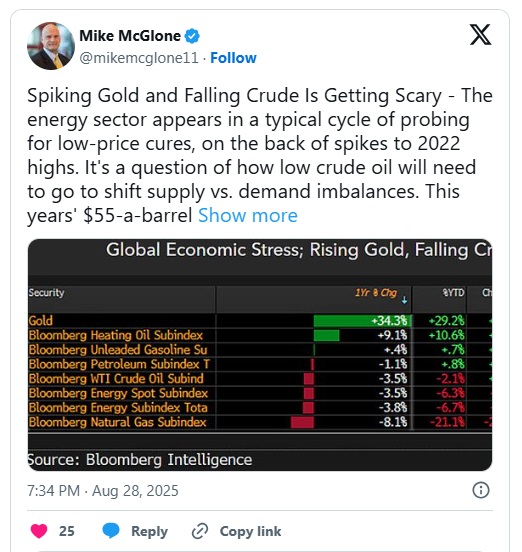Click the Copy link label

tap(250, 531)
